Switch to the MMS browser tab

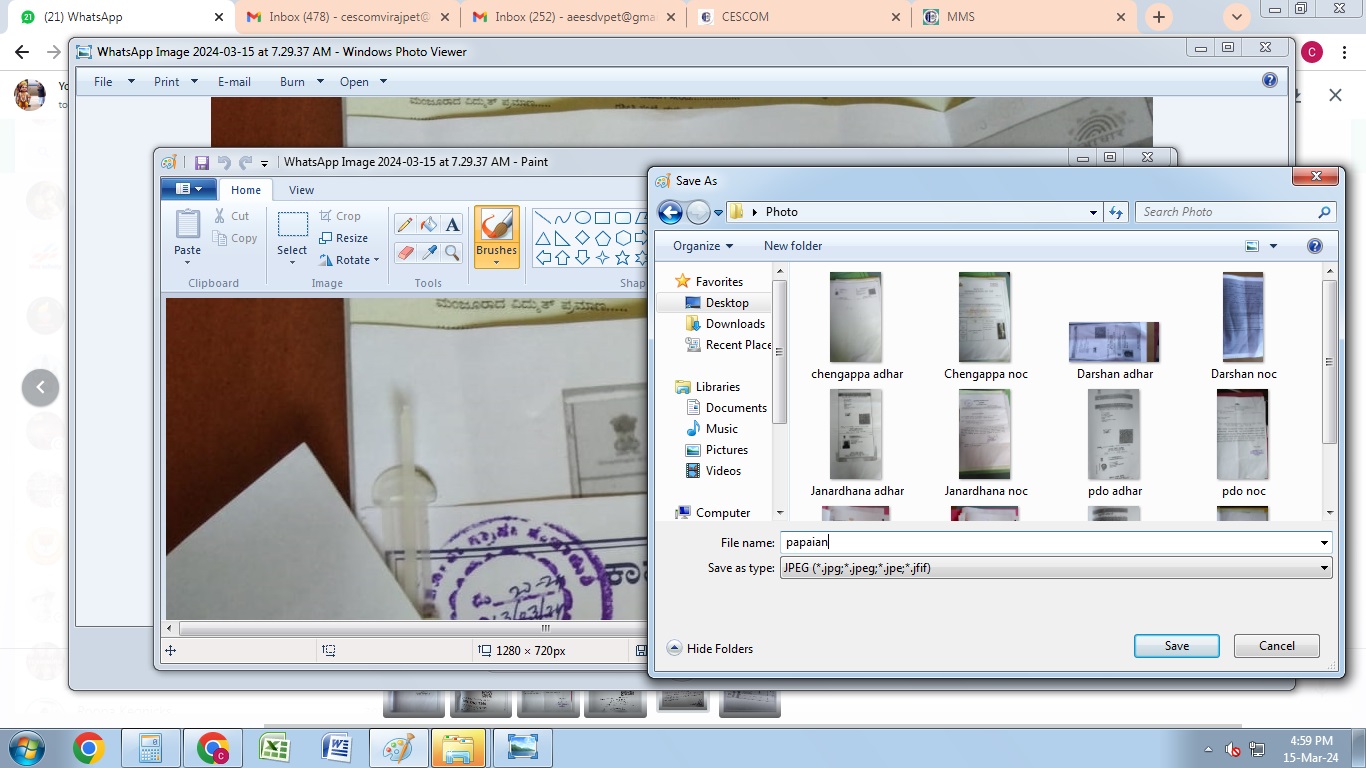(x=1025, y=17)
